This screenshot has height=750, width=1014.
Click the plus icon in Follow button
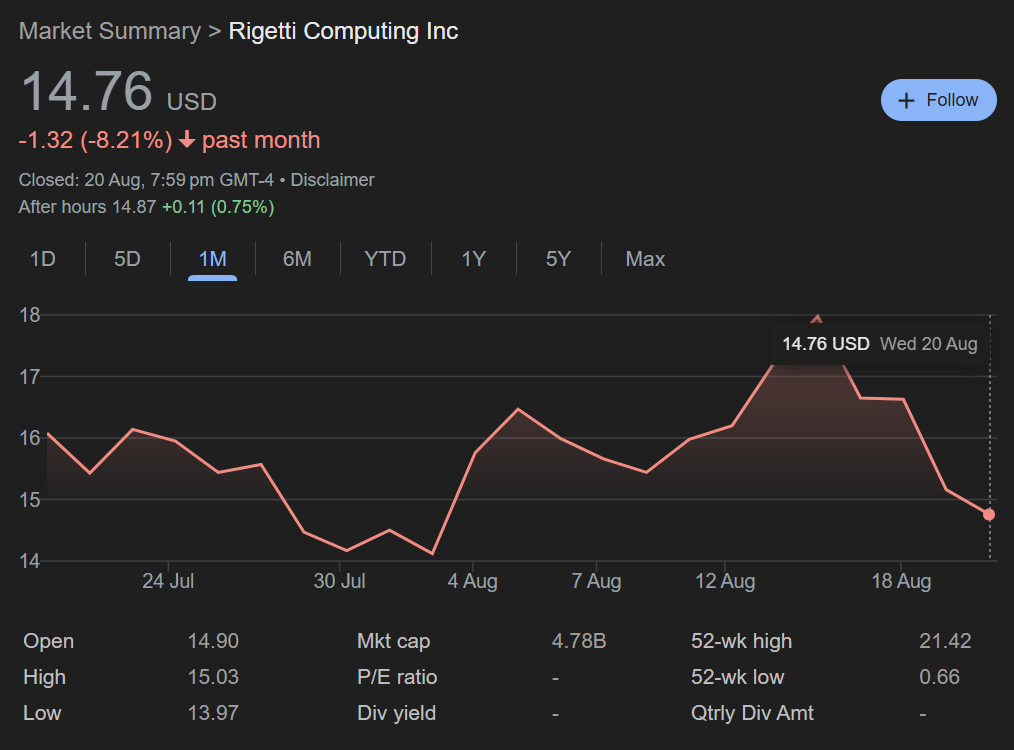tap(907, 101)
